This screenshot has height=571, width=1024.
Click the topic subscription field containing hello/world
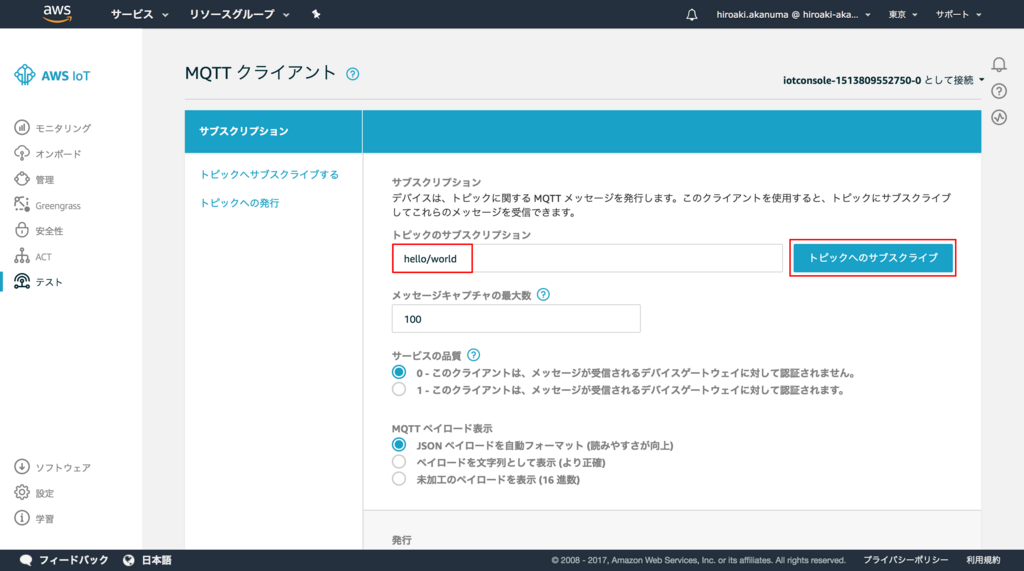click(587, 258)
